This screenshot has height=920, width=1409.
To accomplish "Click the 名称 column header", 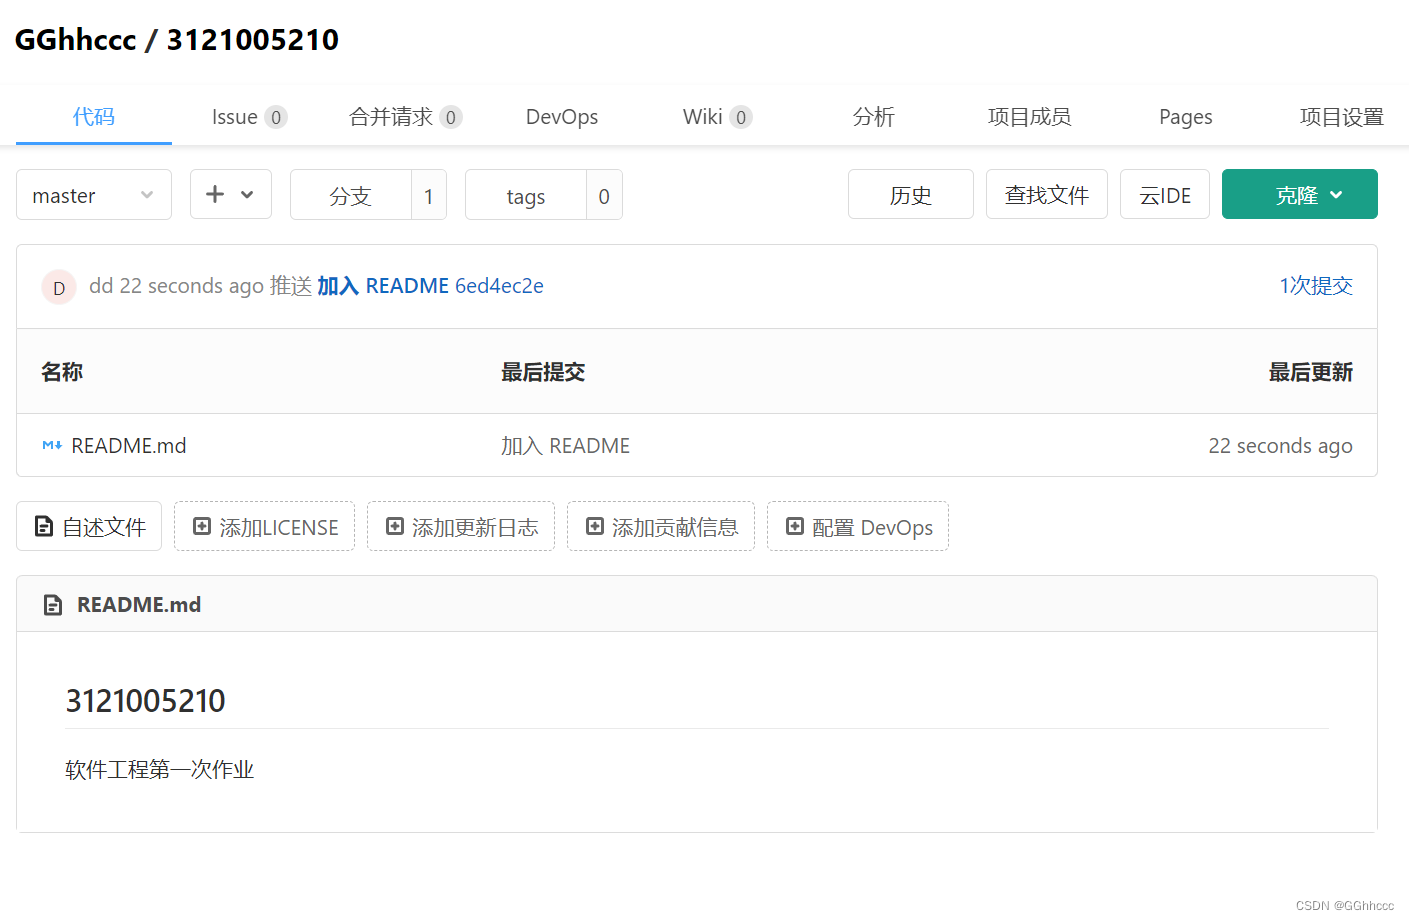I will 62,372.
